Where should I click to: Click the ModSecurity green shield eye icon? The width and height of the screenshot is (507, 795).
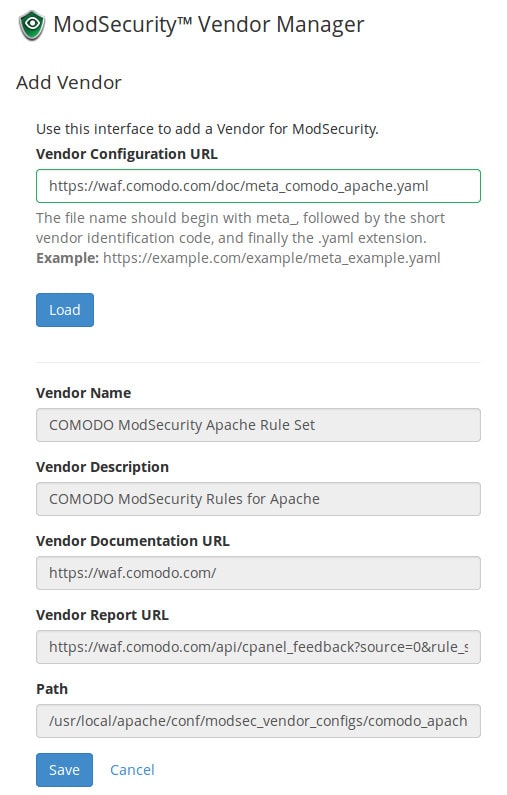pyautogui.click(x=31, y=25)
